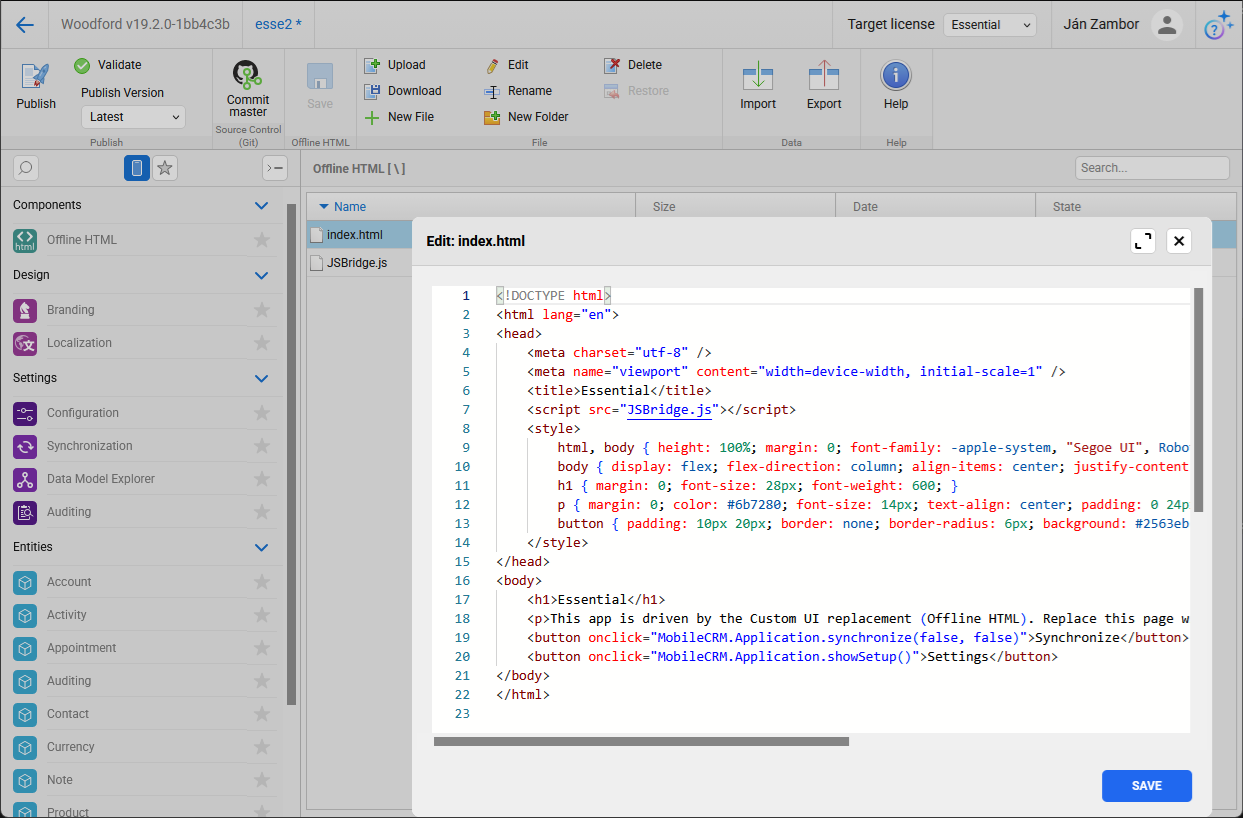Viewport: 1243px width, 818px height.
Task: Click the sidebar vertical scrollbar
Action: click(x=291, y=455)
